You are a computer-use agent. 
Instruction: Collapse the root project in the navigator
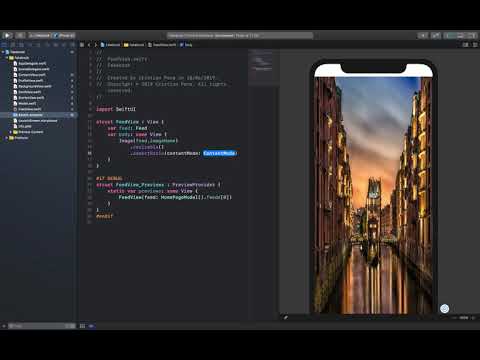[x=3, y=52]
